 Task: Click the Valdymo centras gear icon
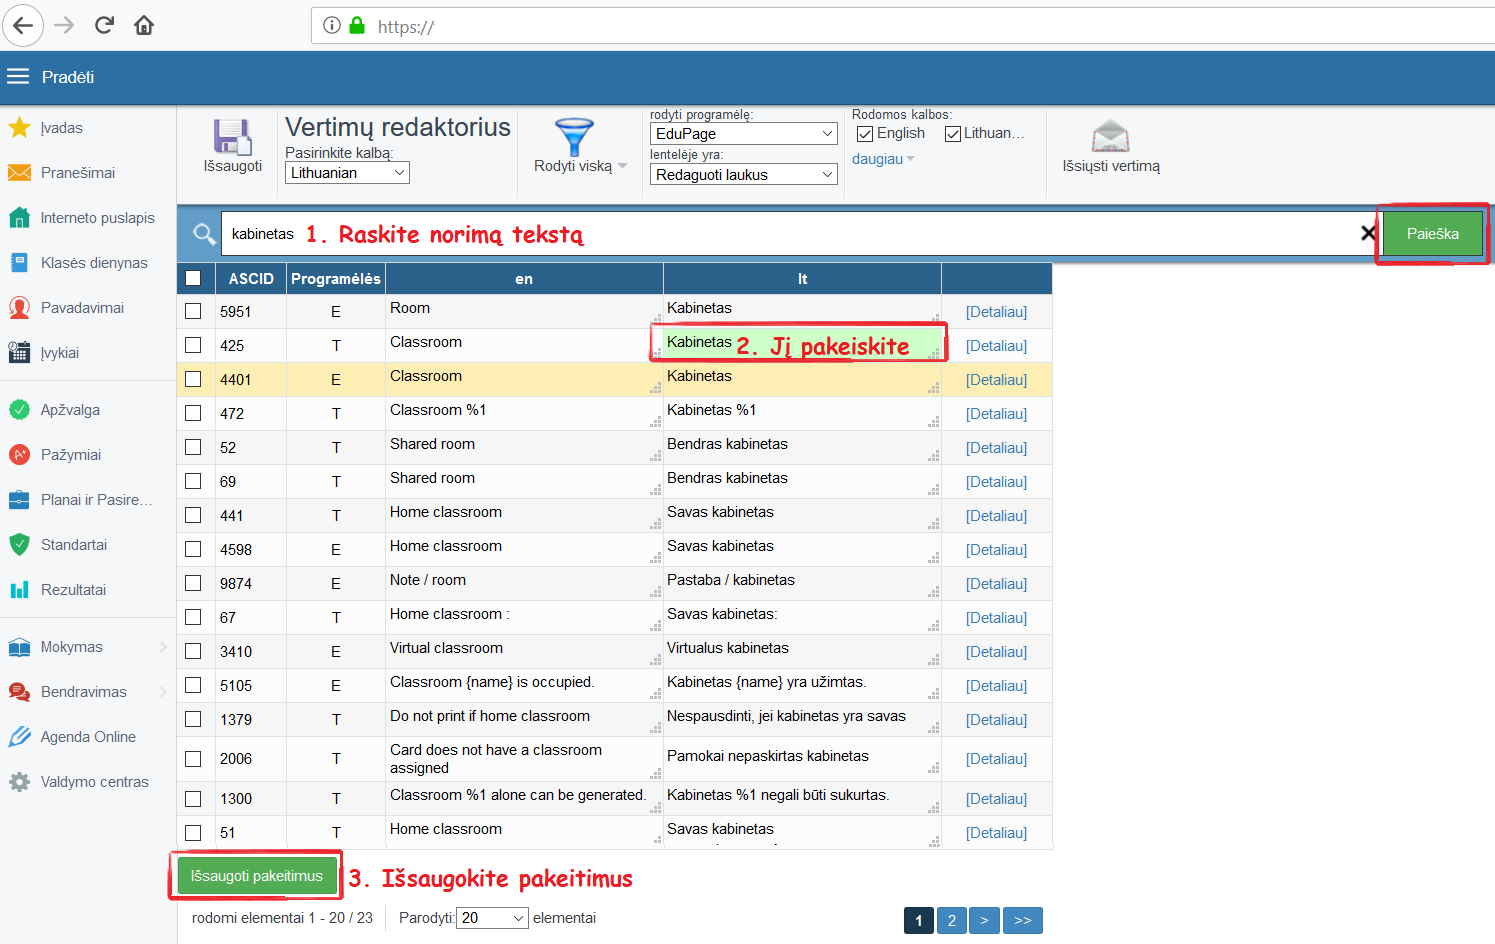[19, 782]
